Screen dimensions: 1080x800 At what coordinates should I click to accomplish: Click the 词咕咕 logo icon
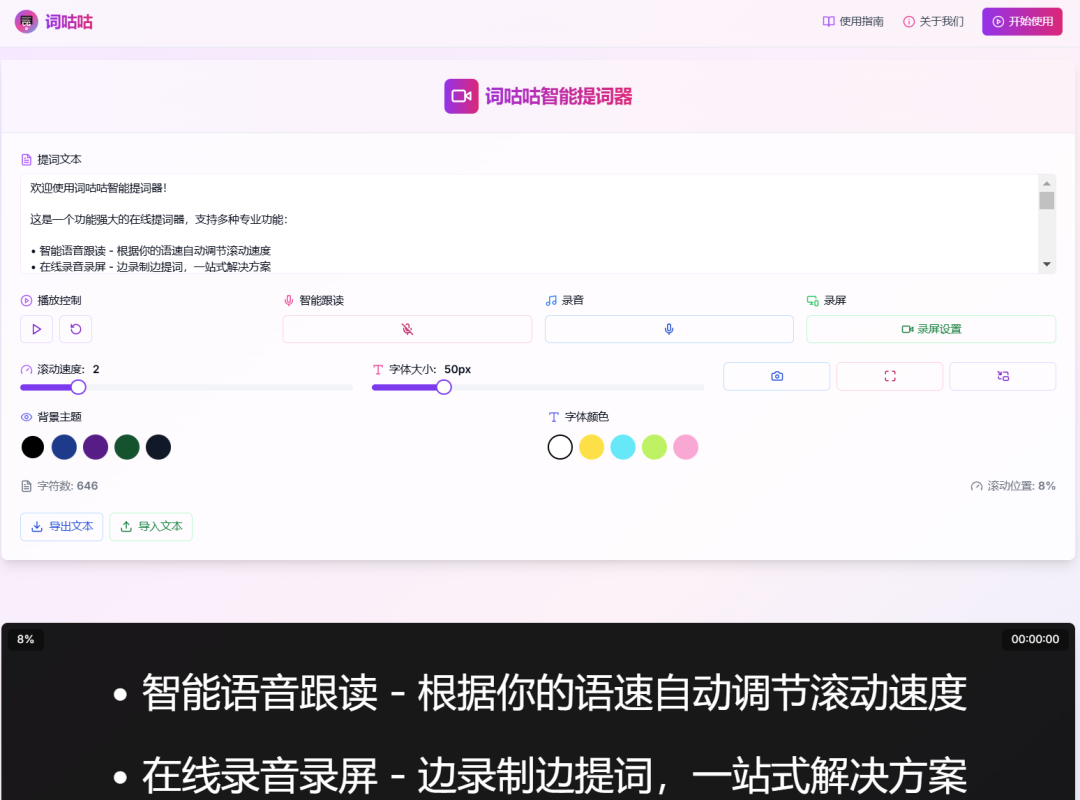(x=24, y=20)
